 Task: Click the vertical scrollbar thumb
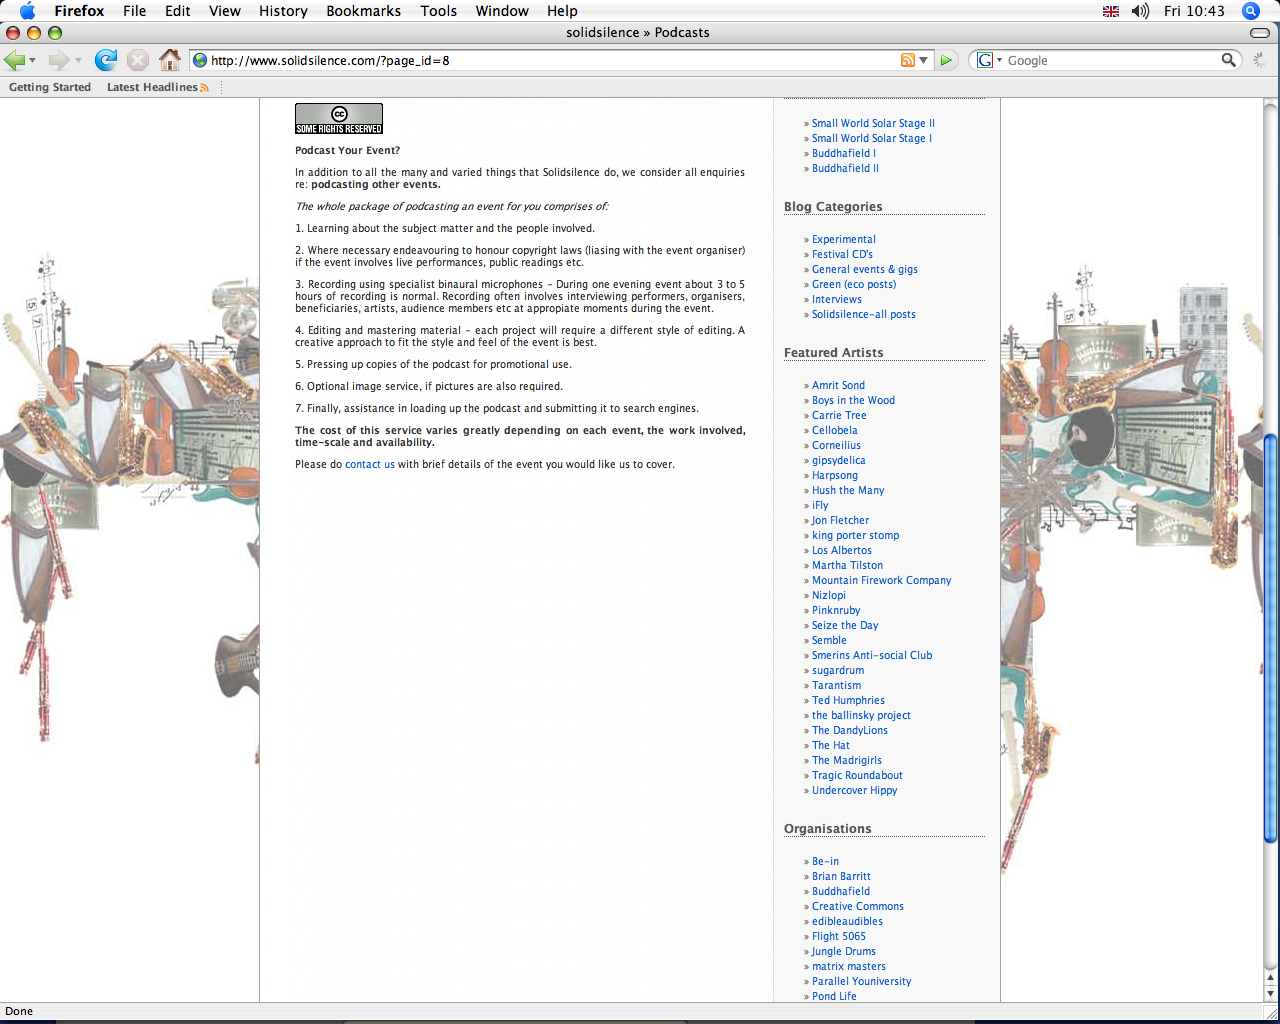(1270, 640)
